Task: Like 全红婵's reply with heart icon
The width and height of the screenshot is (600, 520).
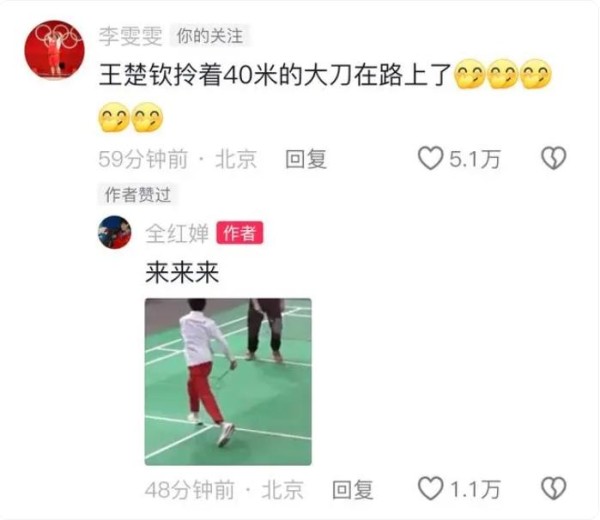Action: [430, 489]
